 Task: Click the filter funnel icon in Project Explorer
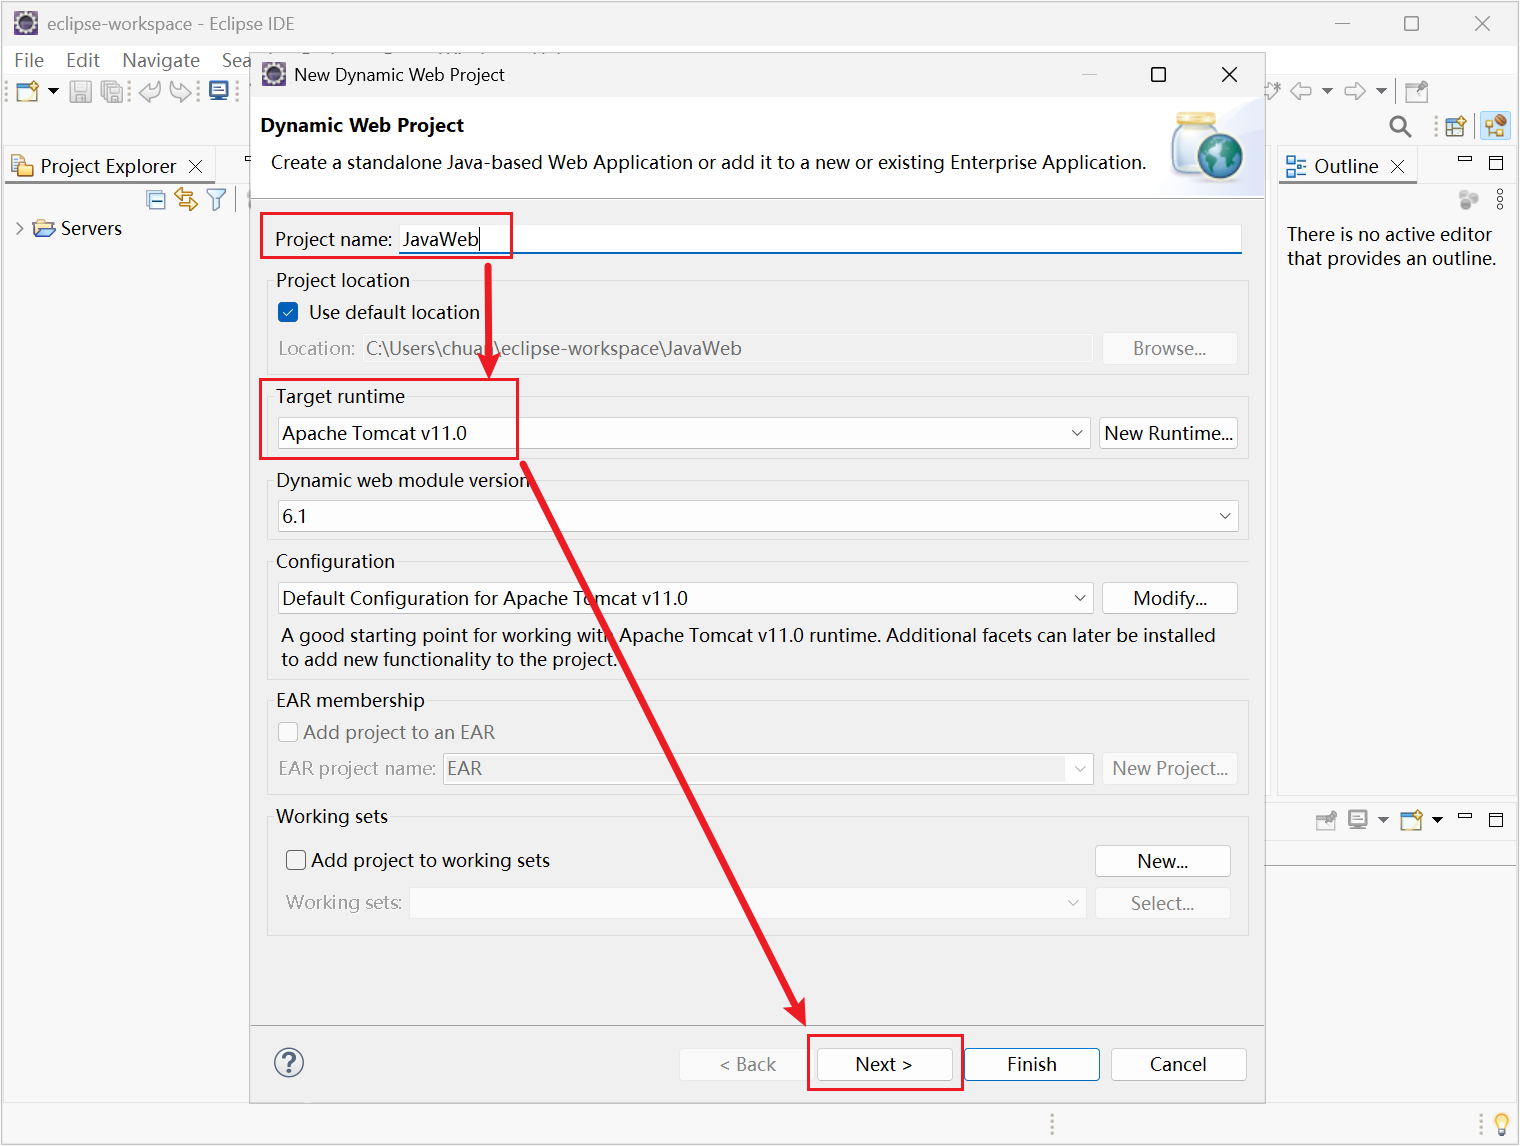coord(216,199)
